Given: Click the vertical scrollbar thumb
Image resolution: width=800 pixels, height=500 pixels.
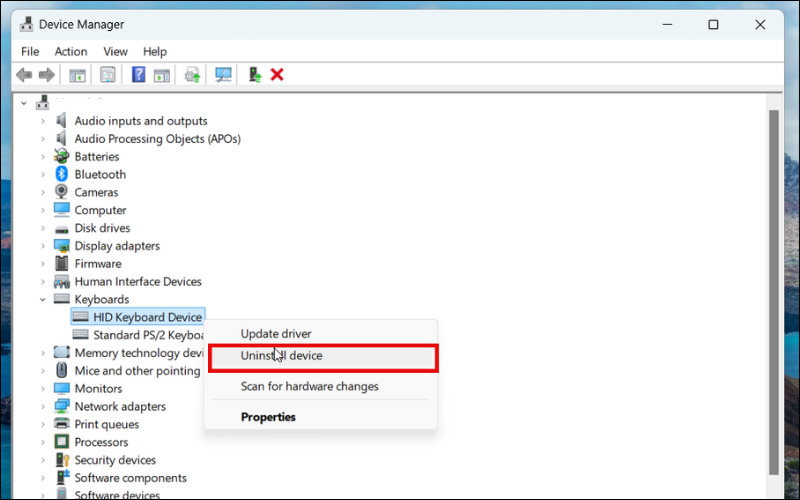Looking at the screenshot, I should (x=773, y=292).
